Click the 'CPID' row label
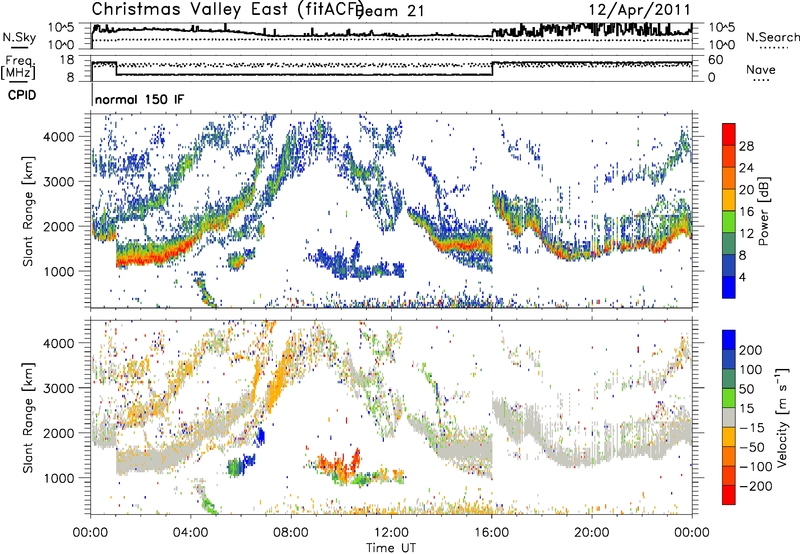Viewport: 800px width, 554px height. [22, 95]
